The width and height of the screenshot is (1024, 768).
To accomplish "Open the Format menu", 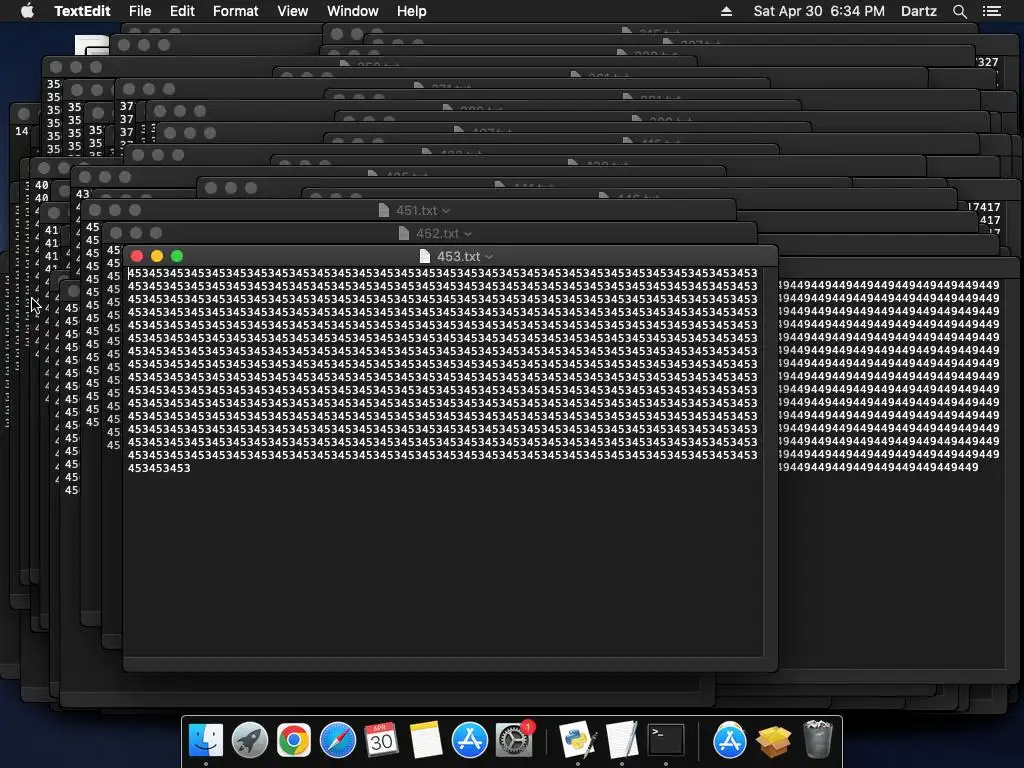I will [236, 11].
